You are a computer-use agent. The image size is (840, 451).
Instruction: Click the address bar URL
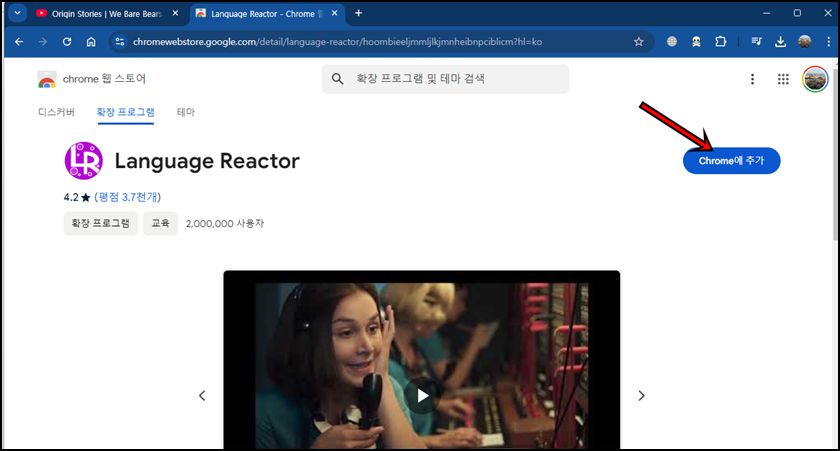(x=338, y=42)
